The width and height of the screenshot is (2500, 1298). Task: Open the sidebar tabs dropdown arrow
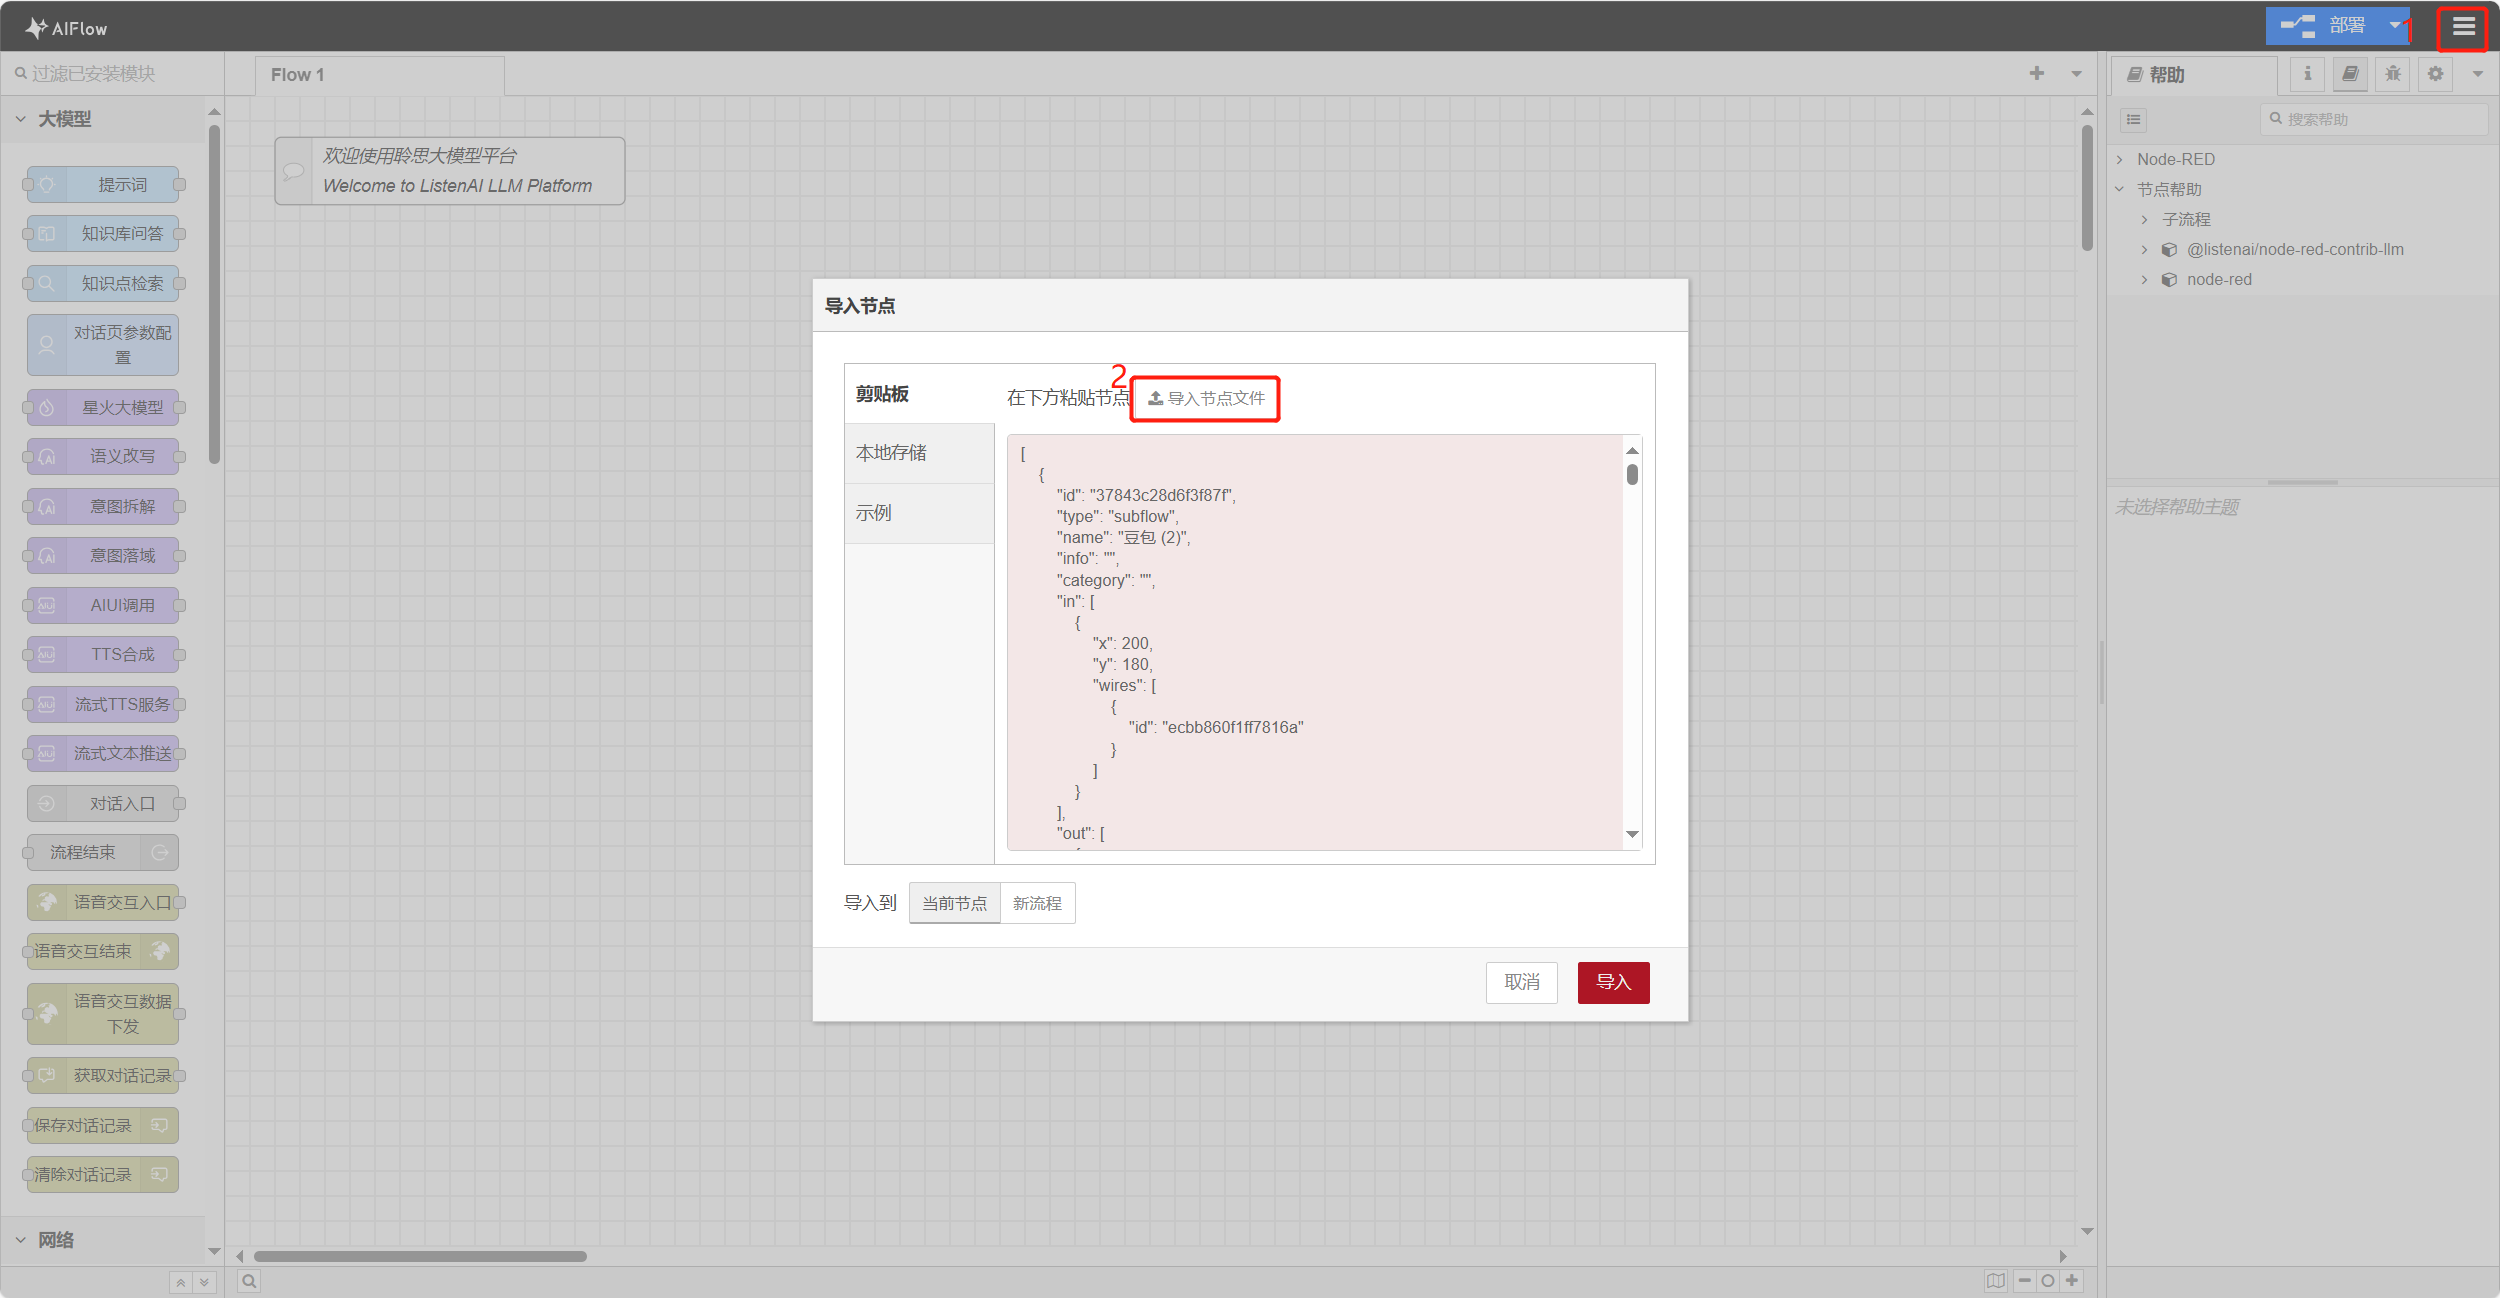tap(2478, 74)
